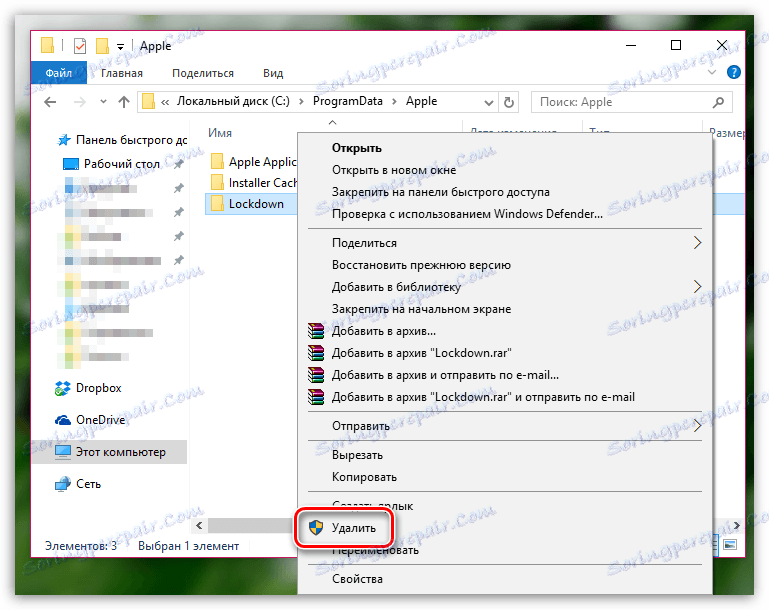Select the Installer Cach... folder

point(254,183)
